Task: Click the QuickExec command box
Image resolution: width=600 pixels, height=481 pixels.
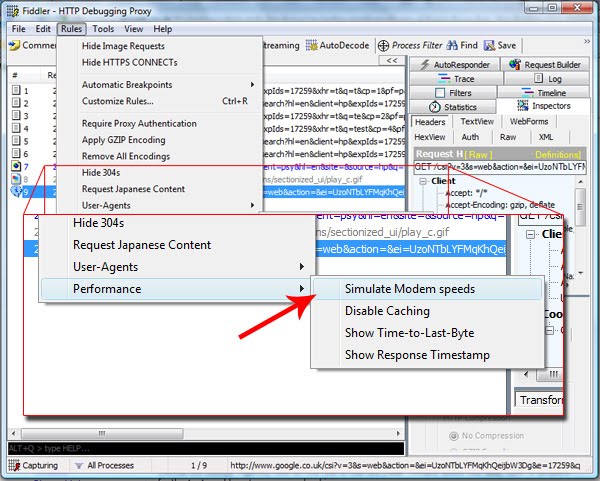Action: (x=206, y=448)
